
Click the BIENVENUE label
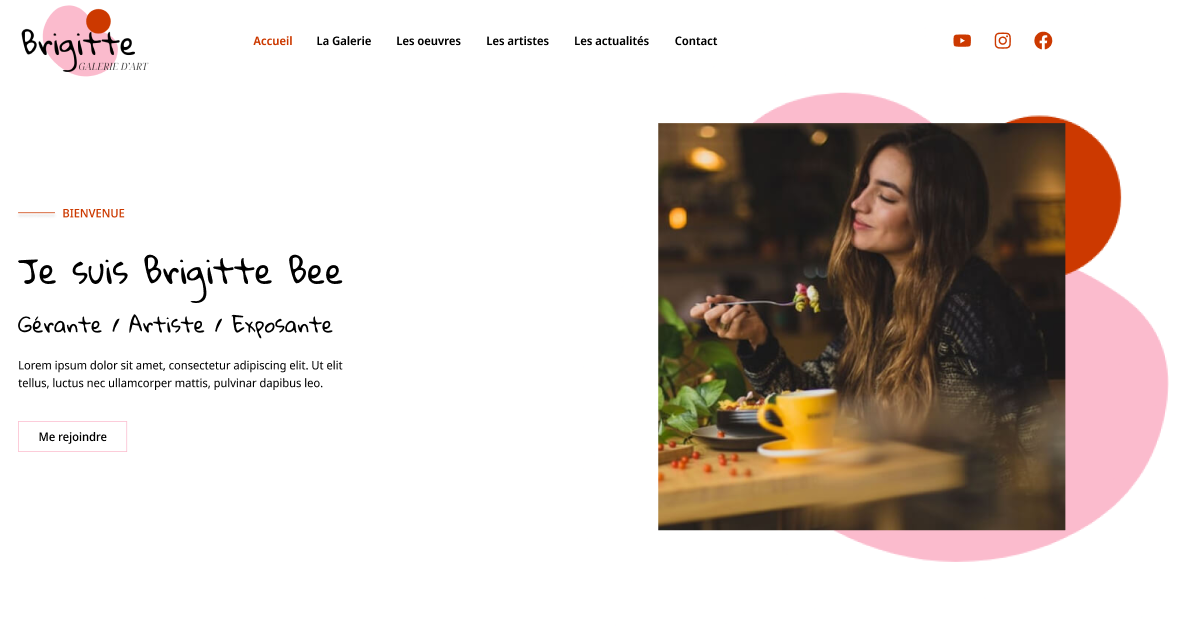click(93, 213)
